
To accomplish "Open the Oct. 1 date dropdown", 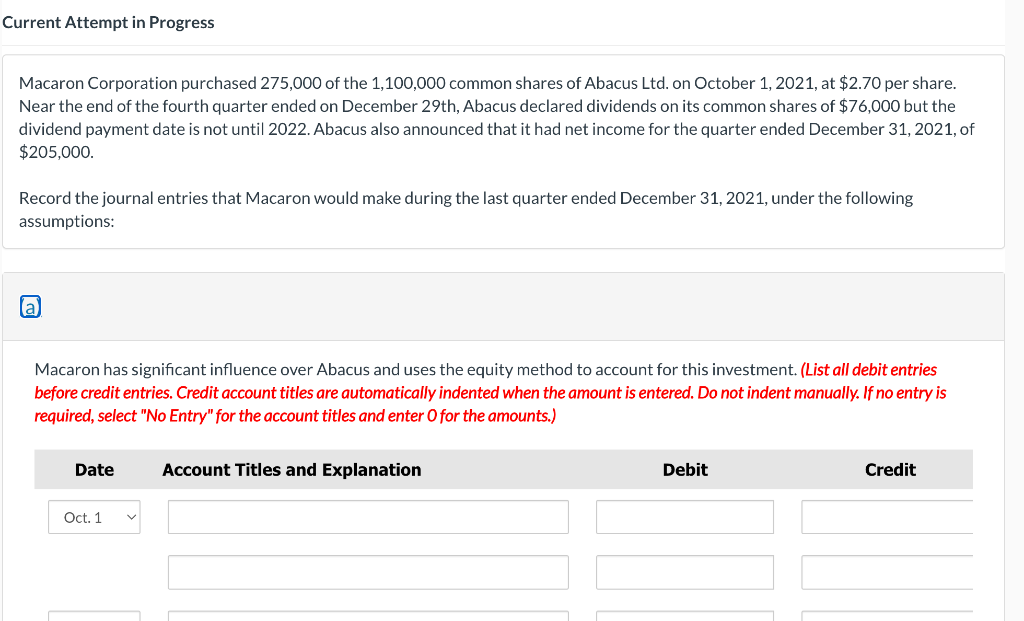I will [x=94, y=517].
